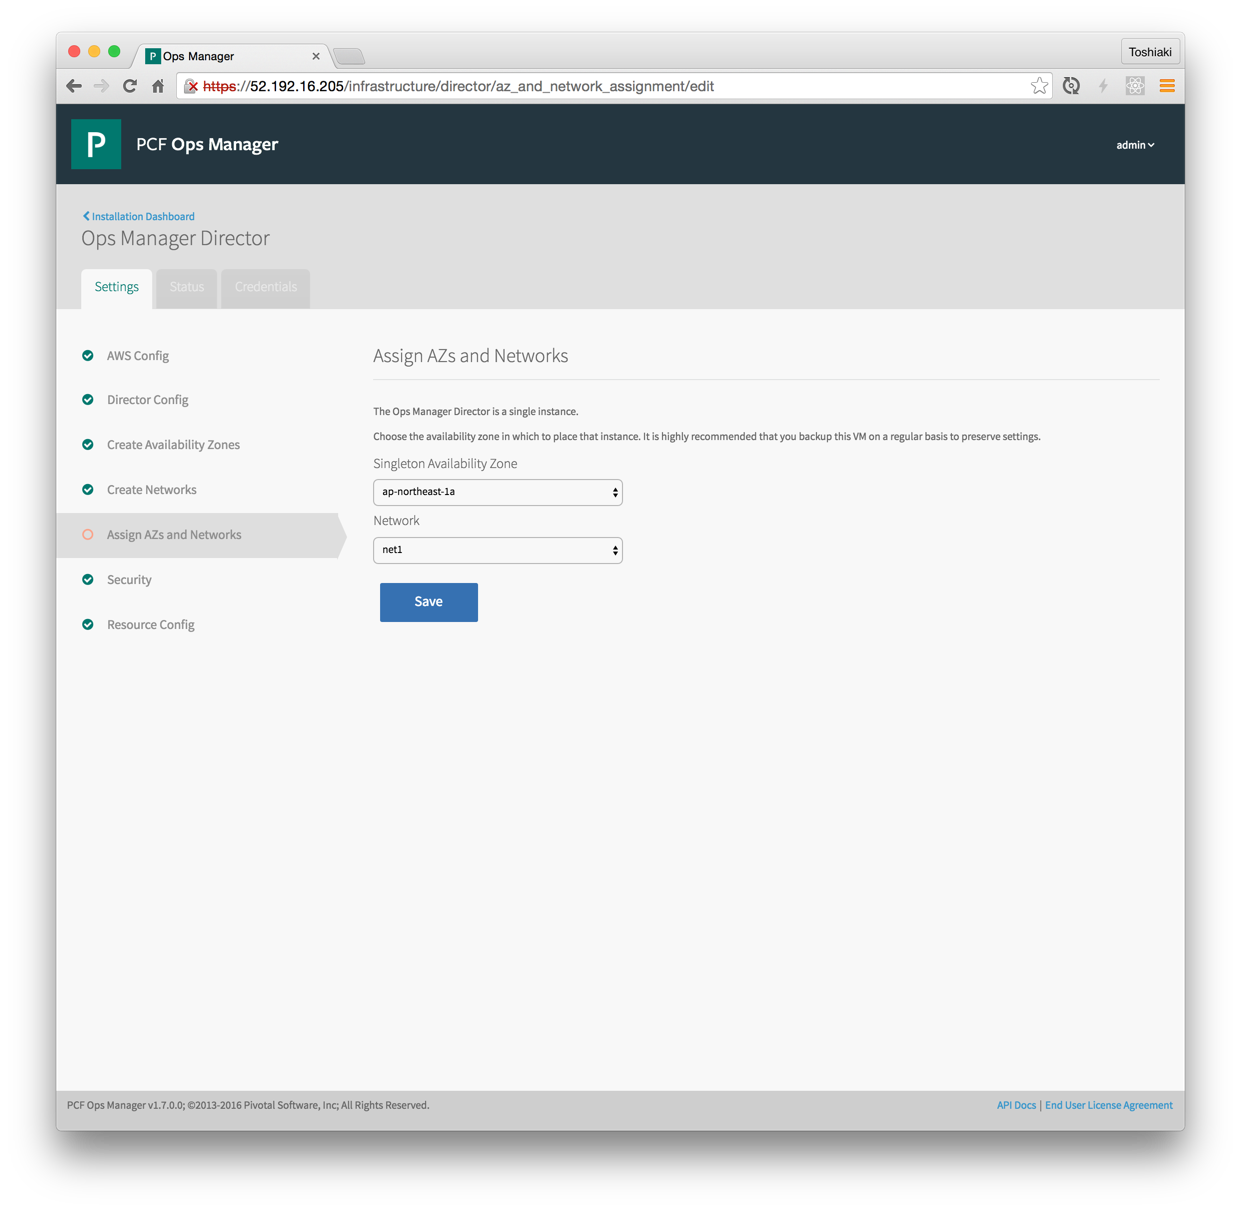Open Security section
The height and width of the screenshot is (1211, 1241).
click(129, 580)
